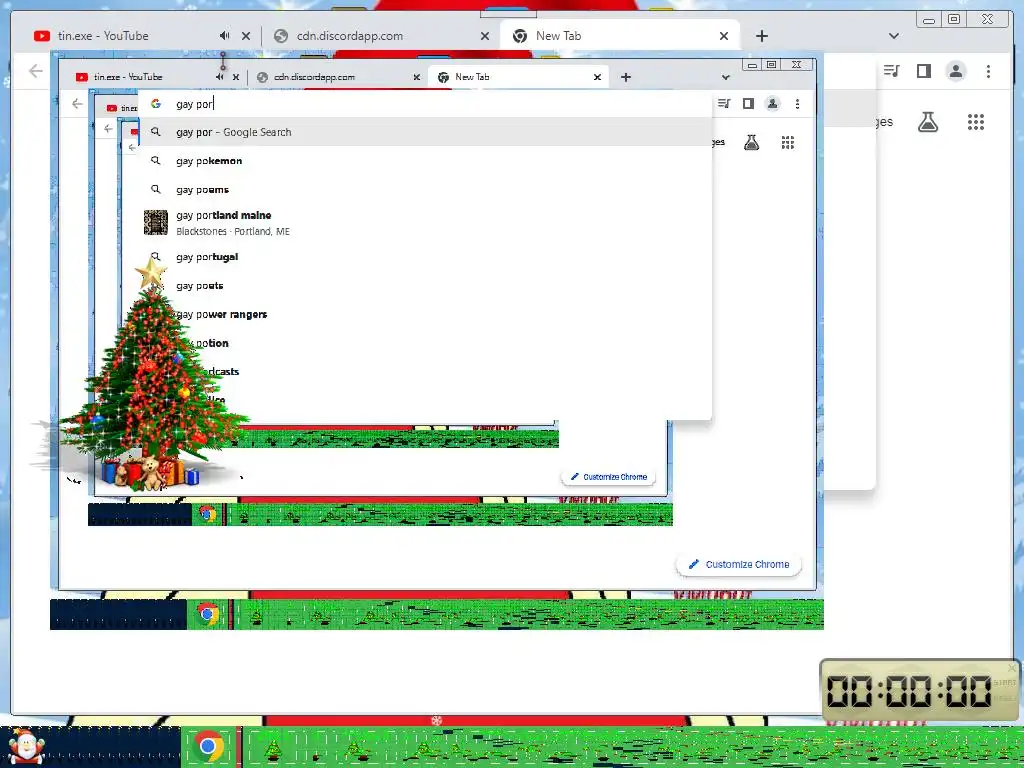Click Customize Chrome button in second window
Viewport: 1024px width, 768px height.
pos(739,564)
